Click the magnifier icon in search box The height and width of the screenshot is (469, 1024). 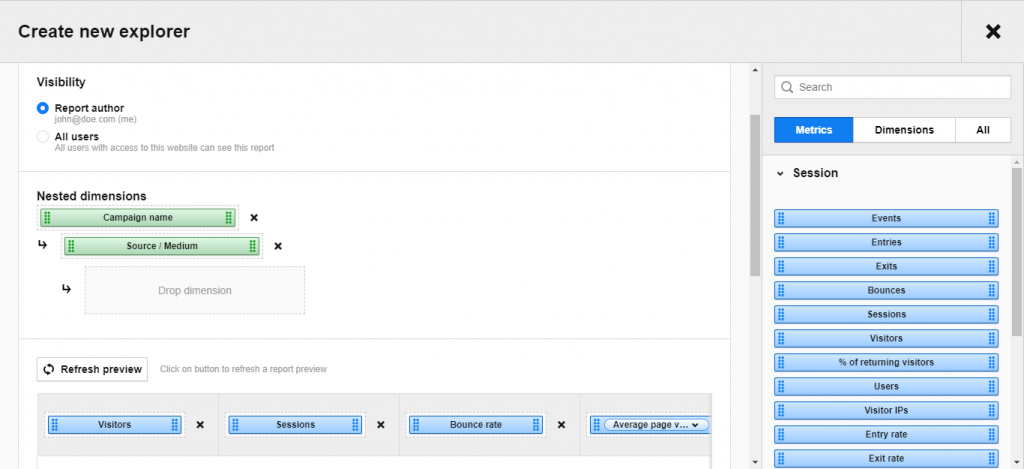pyautogui.click(x=787, y=87)
